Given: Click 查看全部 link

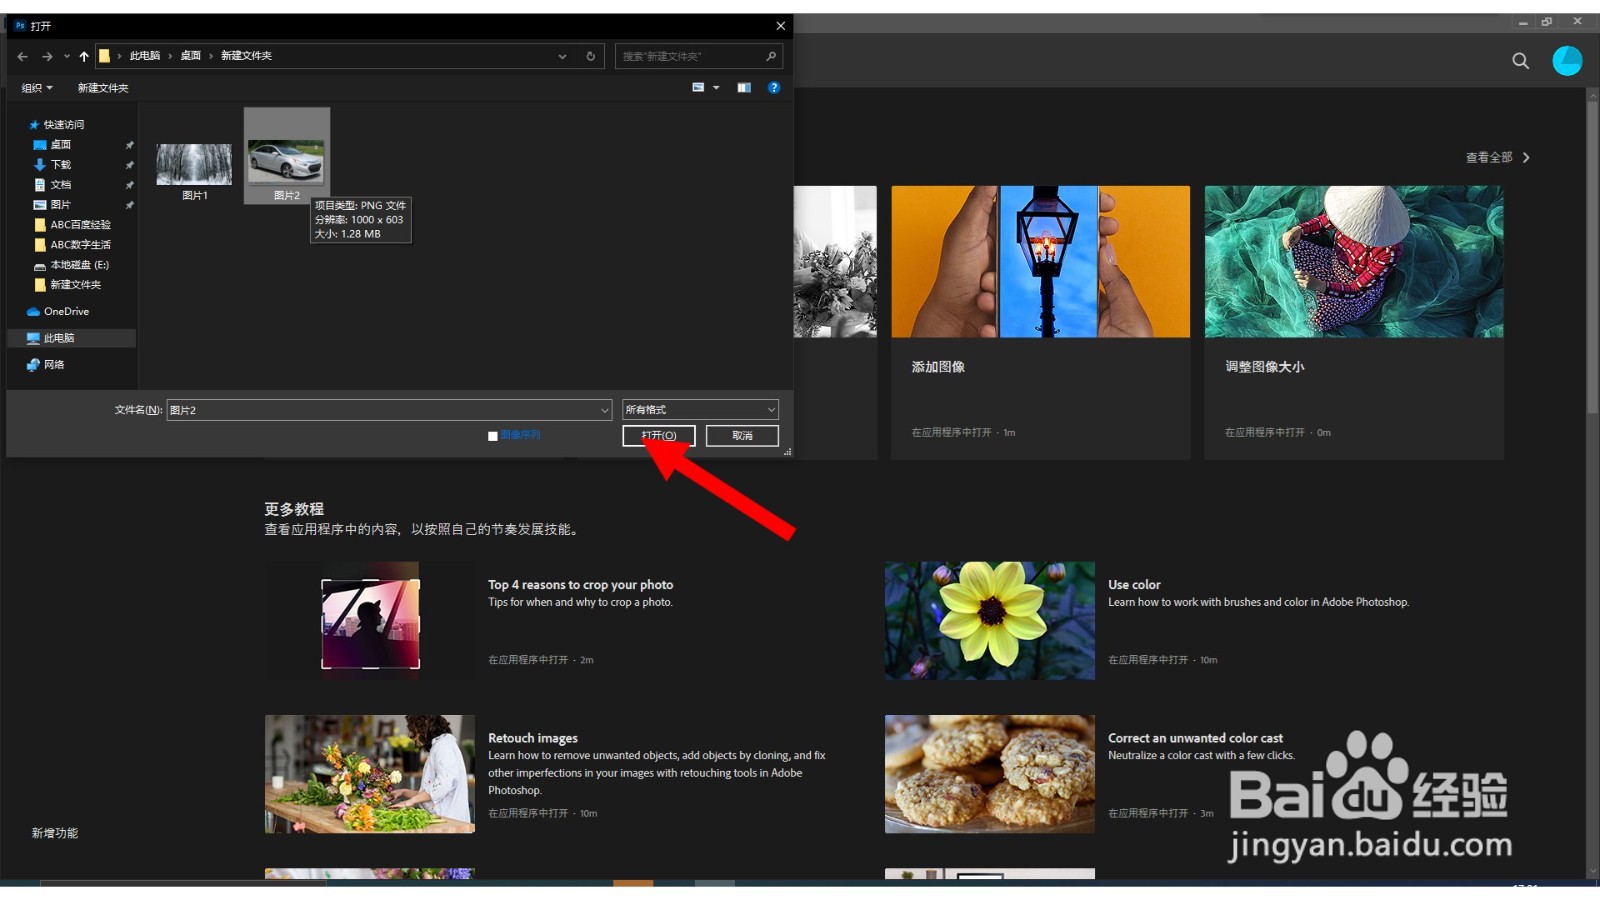Looking at the screenshot, I should (x=1489, y=158).
